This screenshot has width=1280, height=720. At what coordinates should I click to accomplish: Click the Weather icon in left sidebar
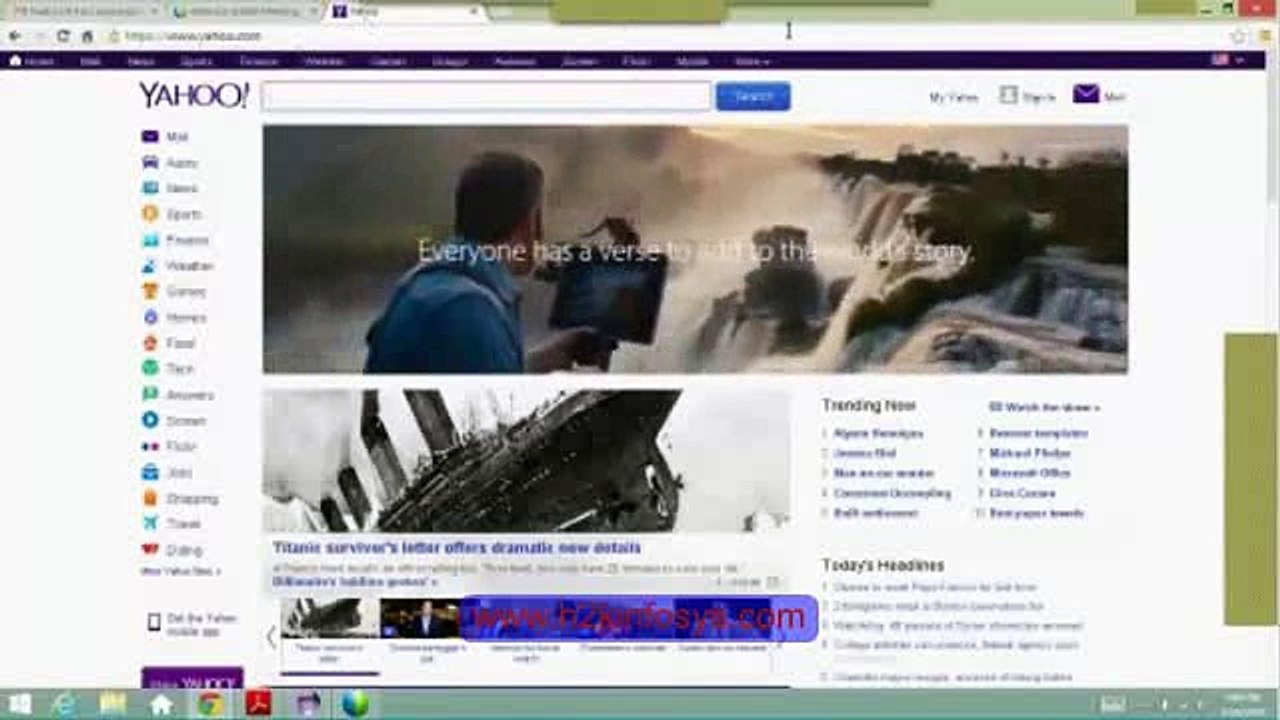click(150, 266)
